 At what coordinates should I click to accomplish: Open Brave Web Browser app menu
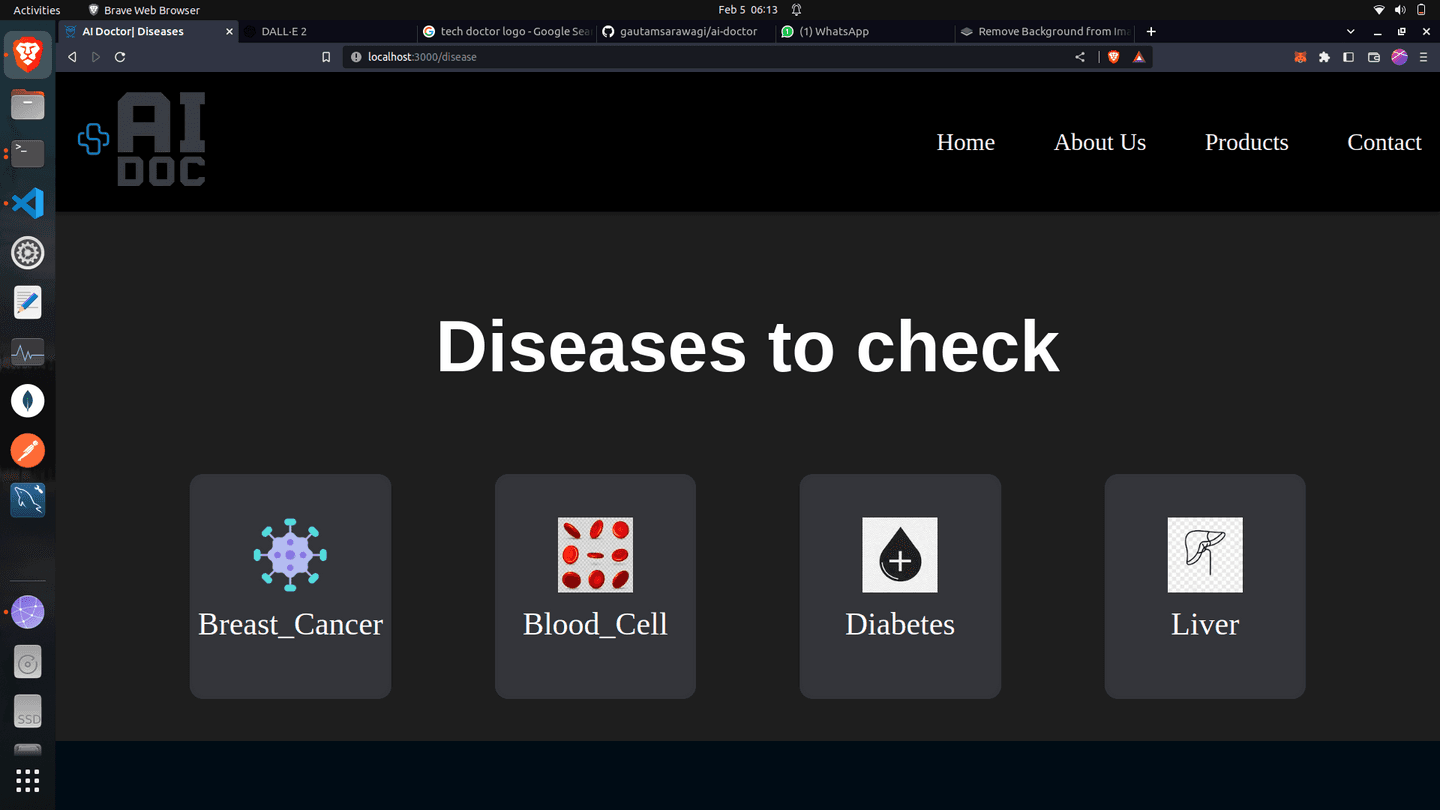coord(144,10)
